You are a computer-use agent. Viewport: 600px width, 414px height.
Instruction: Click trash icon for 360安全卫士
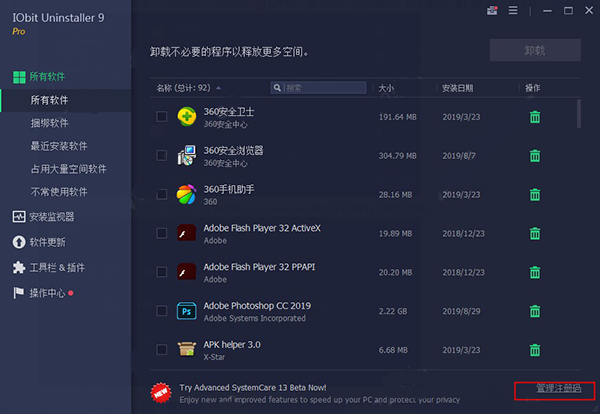click(535, 117)
